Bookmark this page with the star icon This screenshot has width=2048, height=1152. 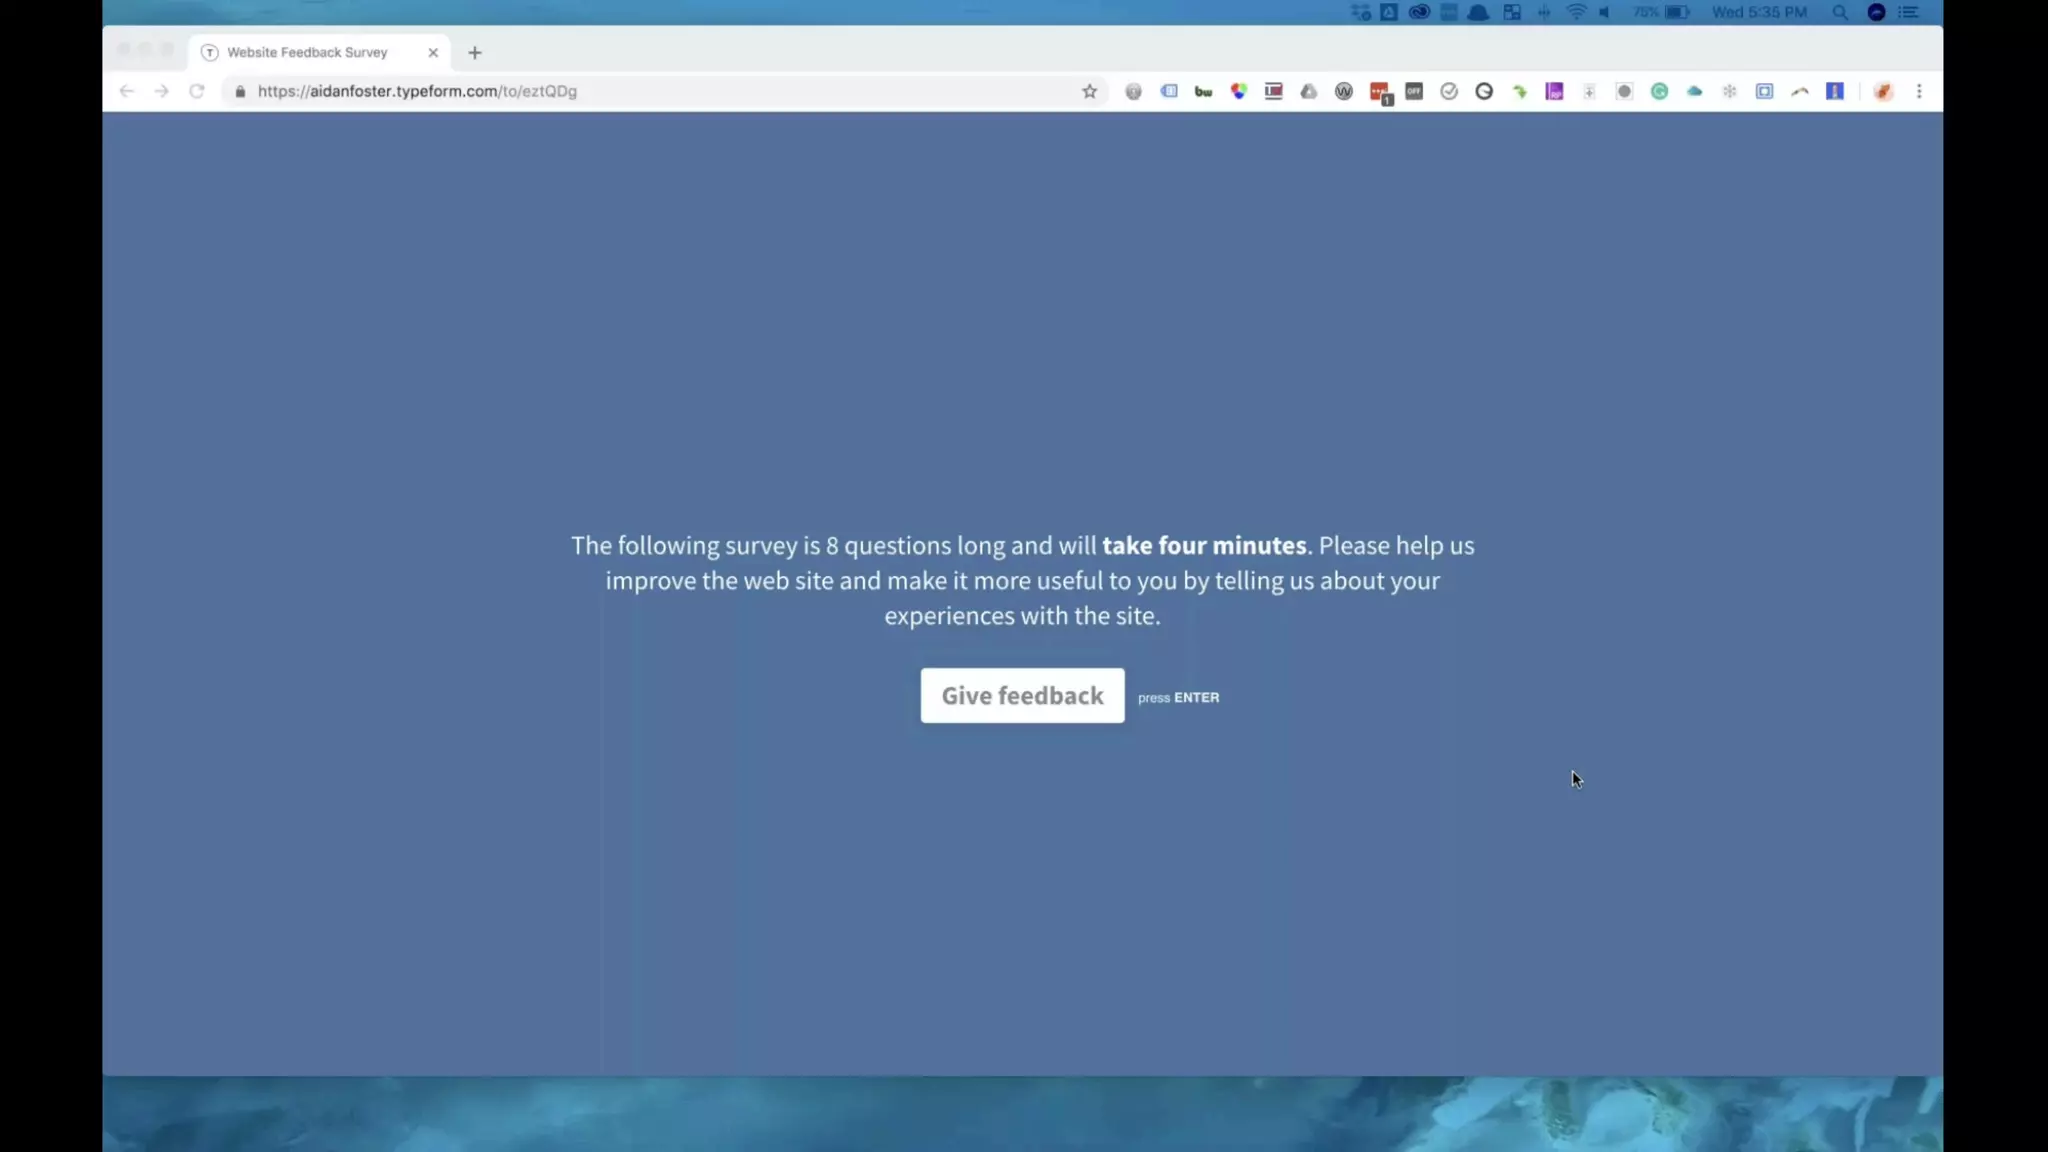tap(1089, 91)
